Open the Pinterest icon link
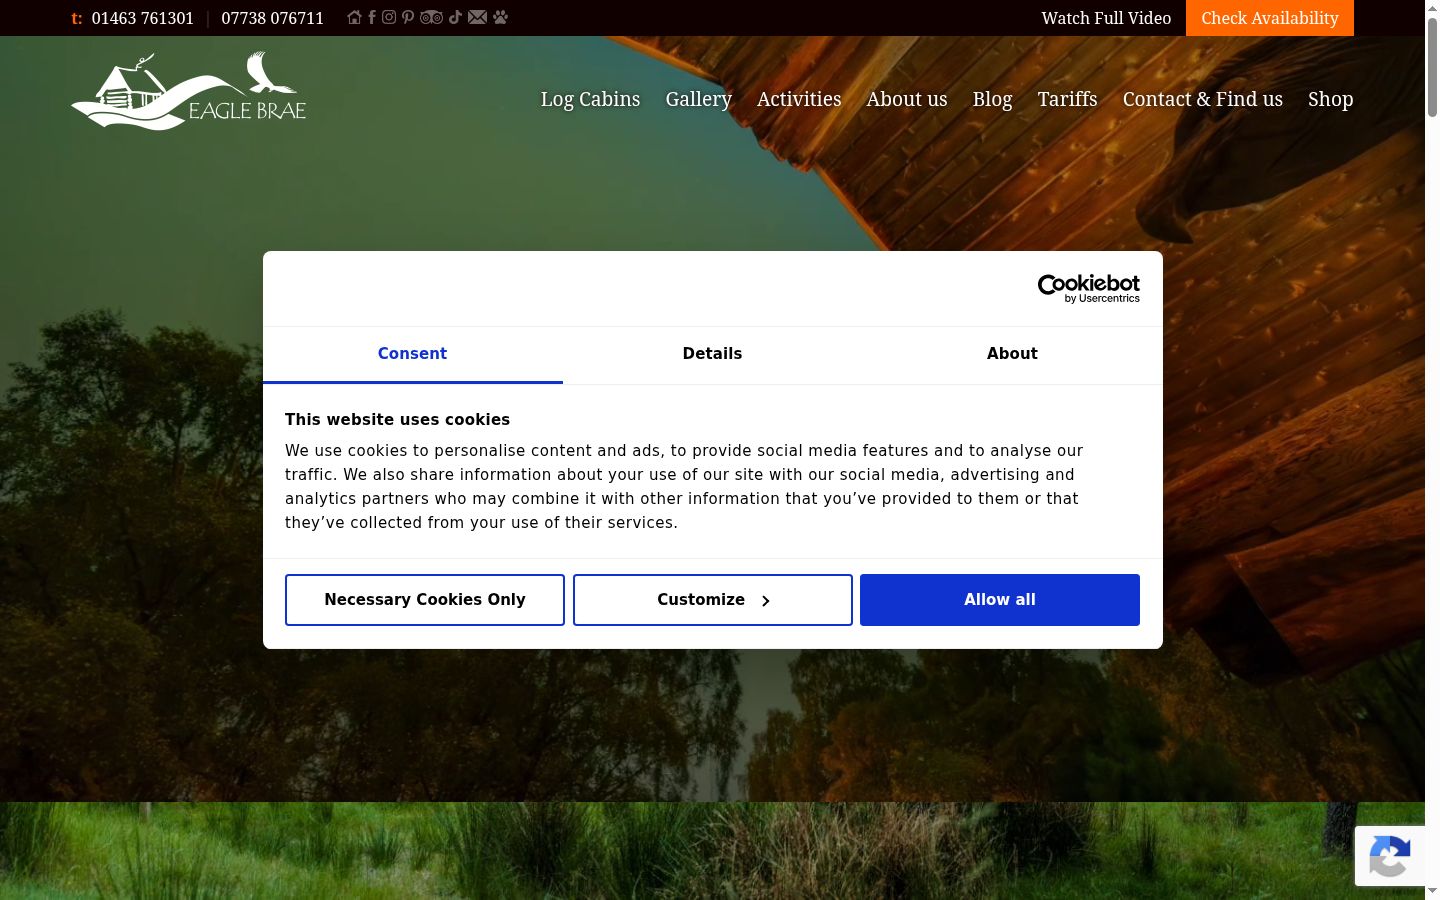 coord(408,17)
